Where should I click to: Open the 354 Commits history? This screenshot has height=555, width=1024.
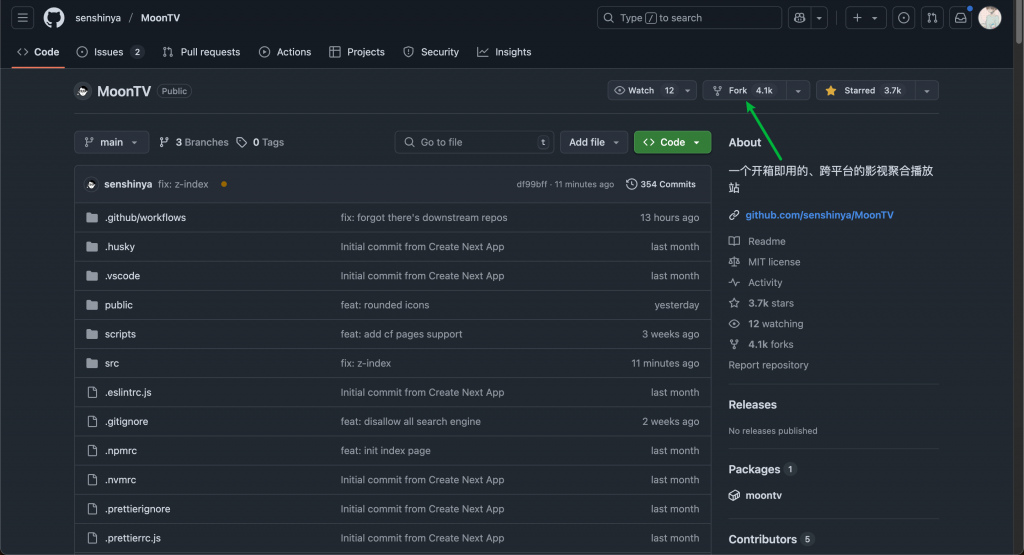click(x=661, y=184)
